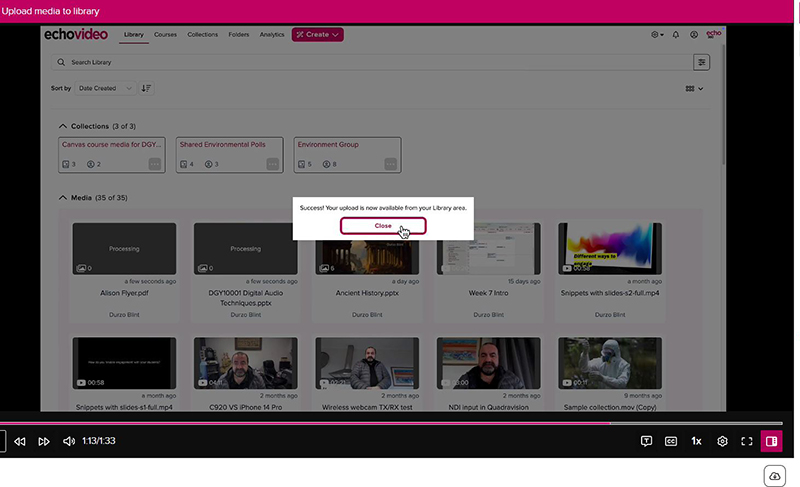Open the search filter options icon
This screenshot has height=487, width=800.
(x=702, y=62)
